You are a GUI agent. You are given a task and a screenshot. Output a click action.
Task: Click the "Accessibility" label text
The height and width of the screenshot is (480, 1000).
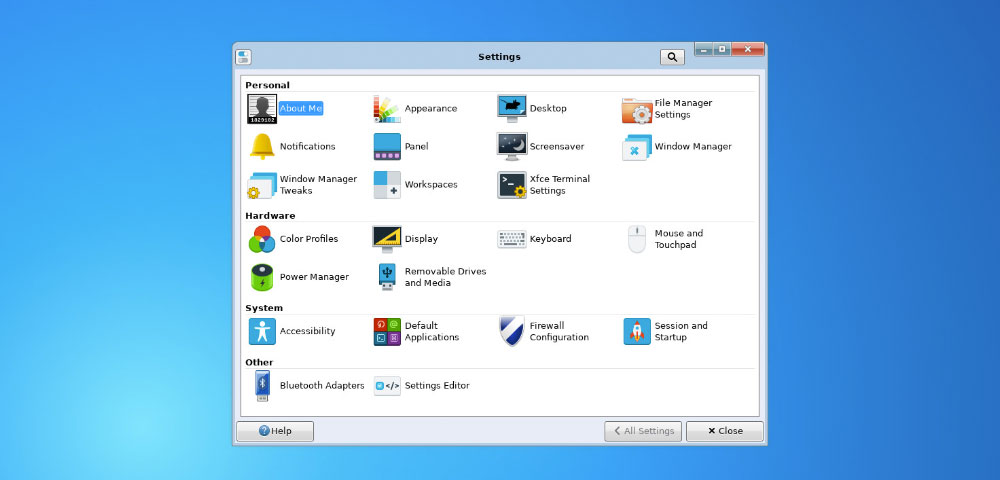pyautogui.click(x=307, y=331)
